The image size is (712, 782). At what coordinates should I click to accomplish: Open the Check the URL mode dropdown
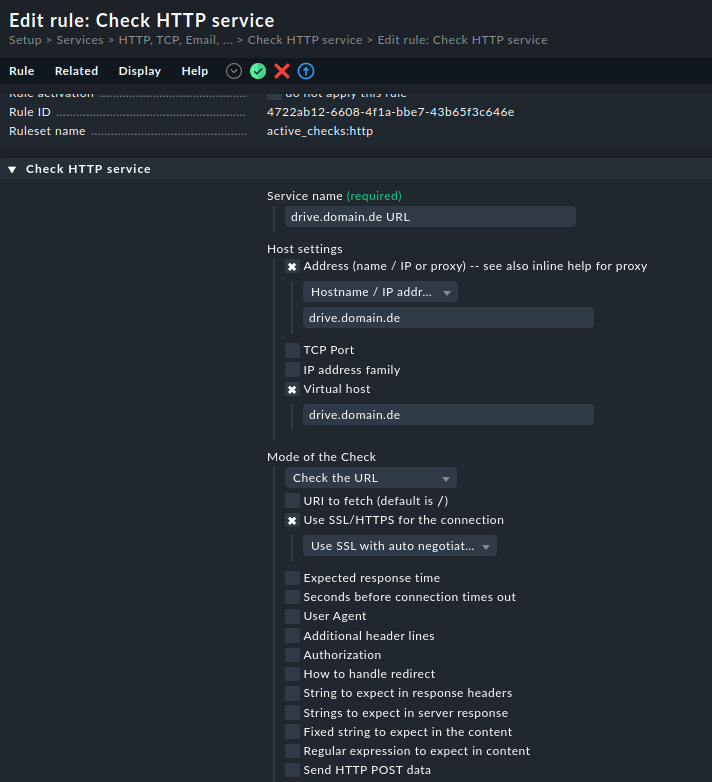coord(370,478)
